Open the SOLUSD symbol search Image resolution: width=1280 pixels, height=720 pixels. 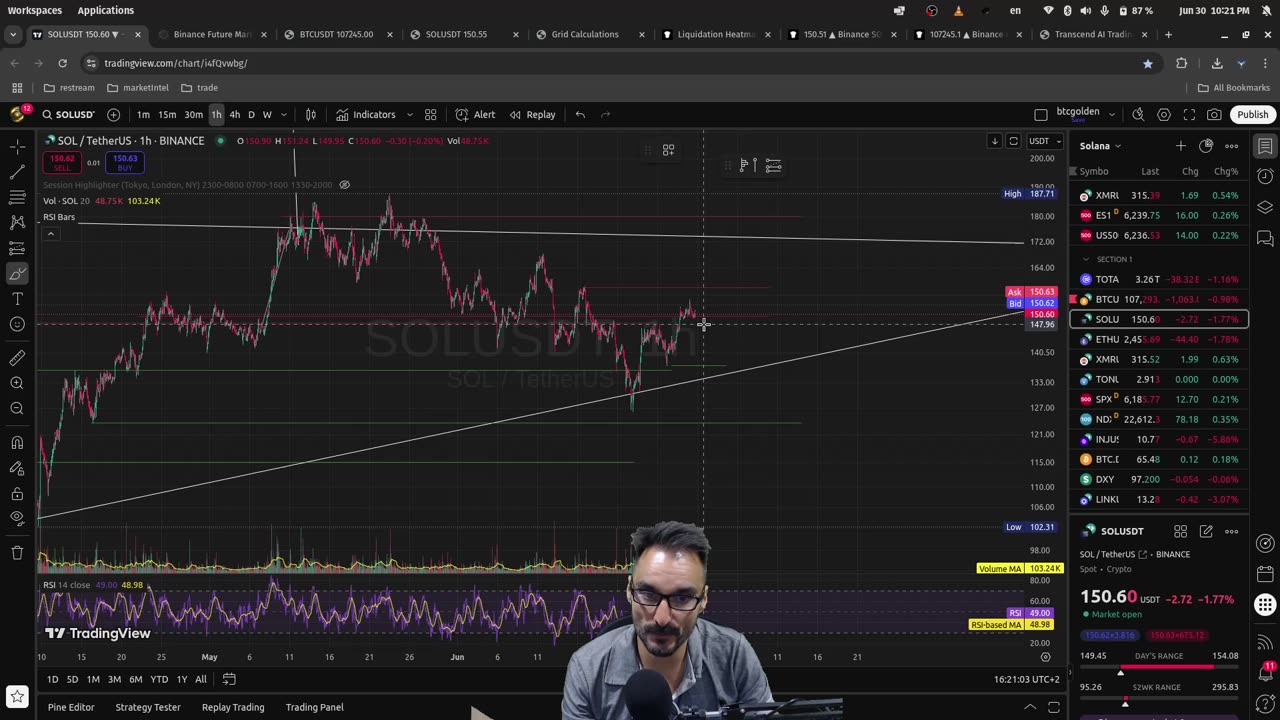[66, 114]
